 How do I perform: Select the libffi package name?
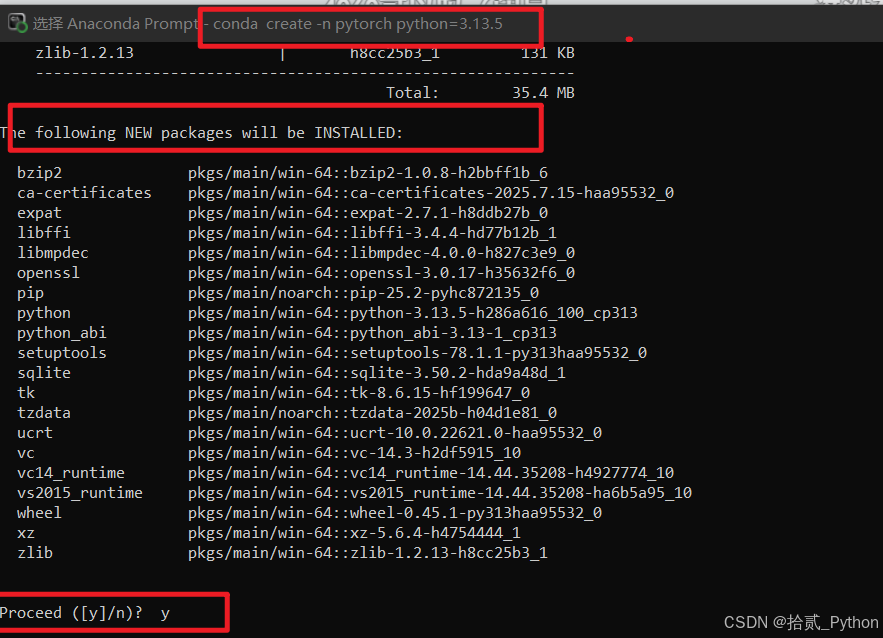pos(44,233)
